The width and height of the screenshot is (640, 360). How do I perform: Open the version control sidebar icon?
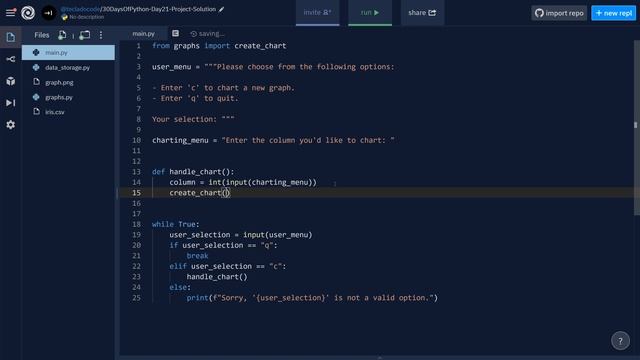[11, 59]
